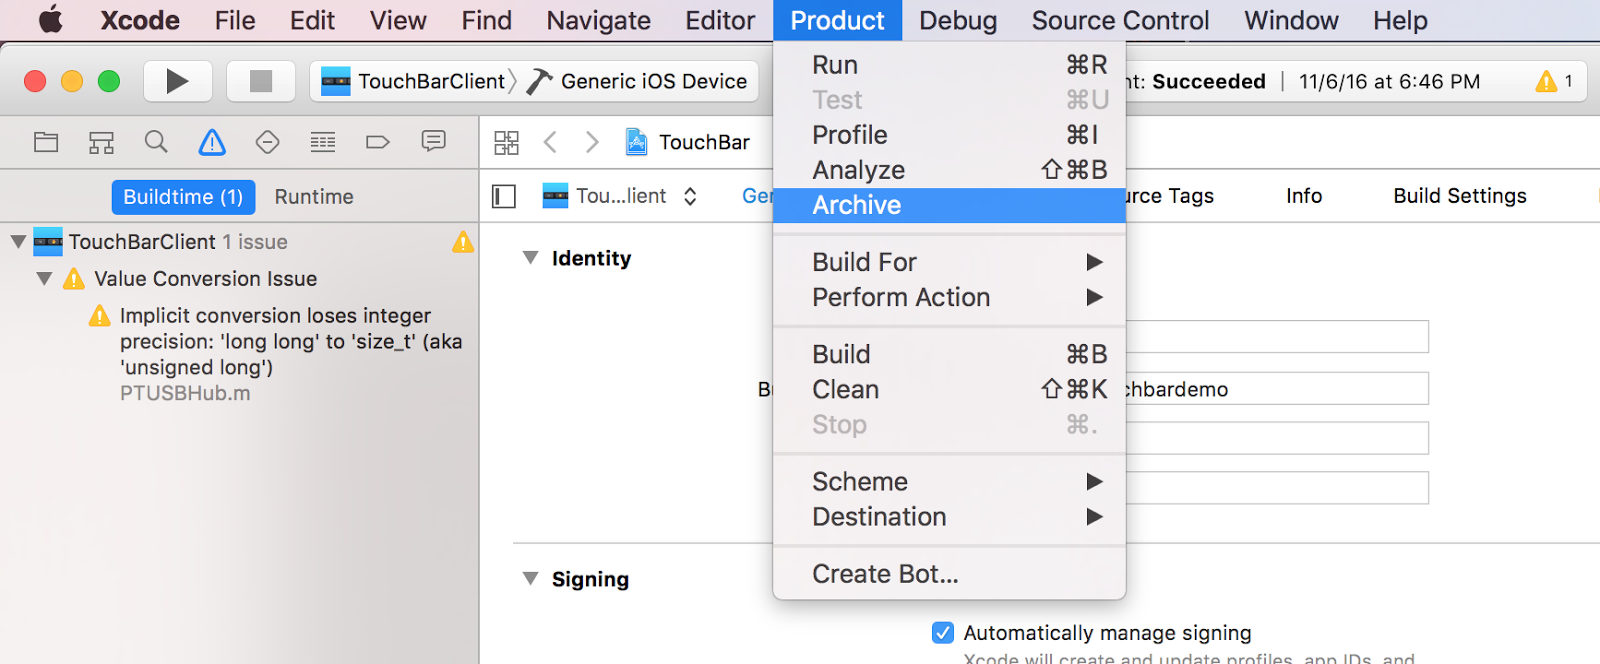Click the bundle identifier text field
This screenshot has height=664, width=1600.
(1277, 389)
